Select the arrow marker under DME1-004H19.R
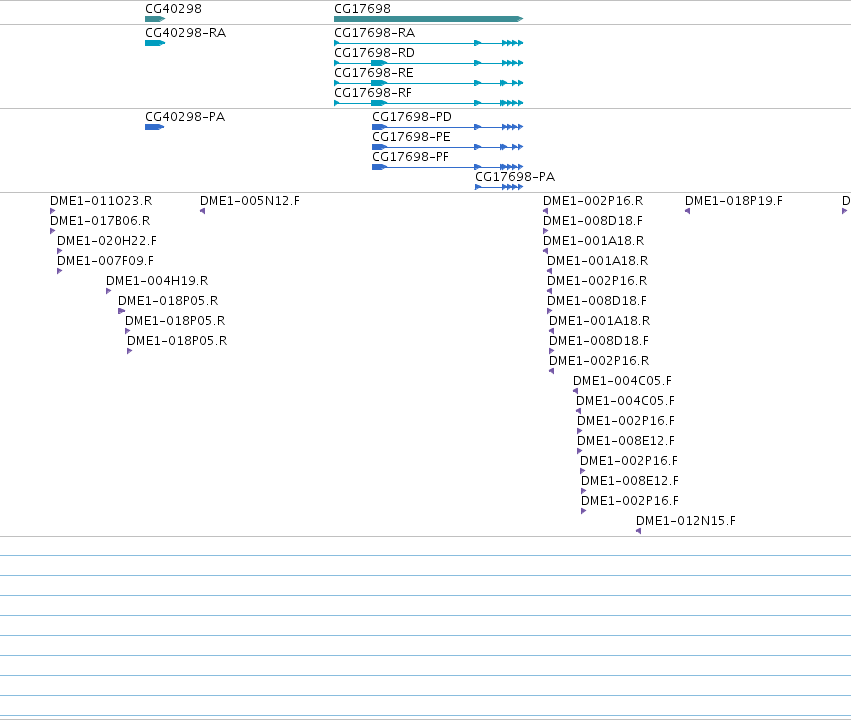Image resolution: width=851 pixels, height=720 pixels. [x=109, y=291]
